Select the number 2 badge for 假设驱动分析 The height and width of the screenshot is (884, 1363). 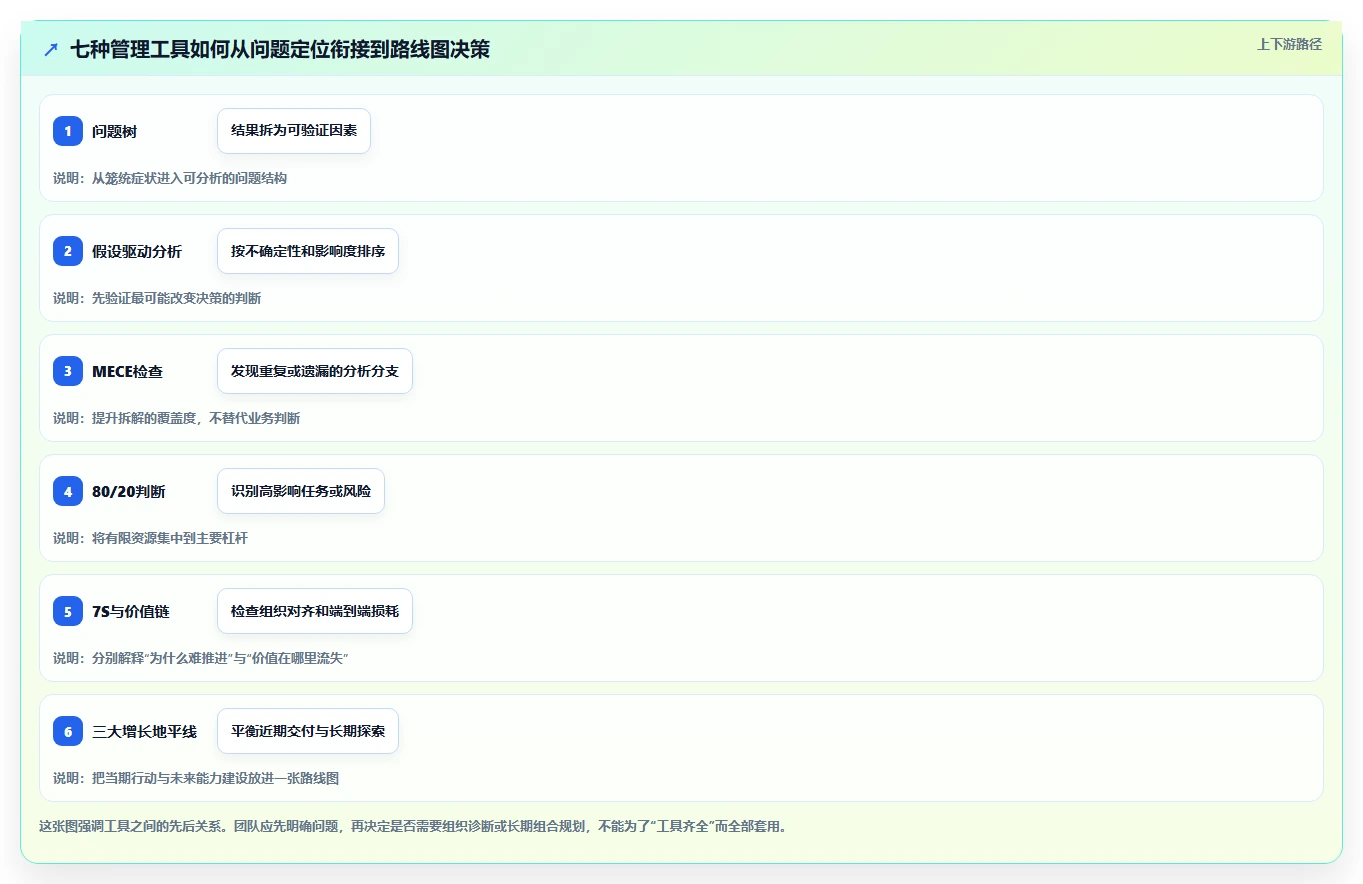pyautogui.click(x=68, y=251)
